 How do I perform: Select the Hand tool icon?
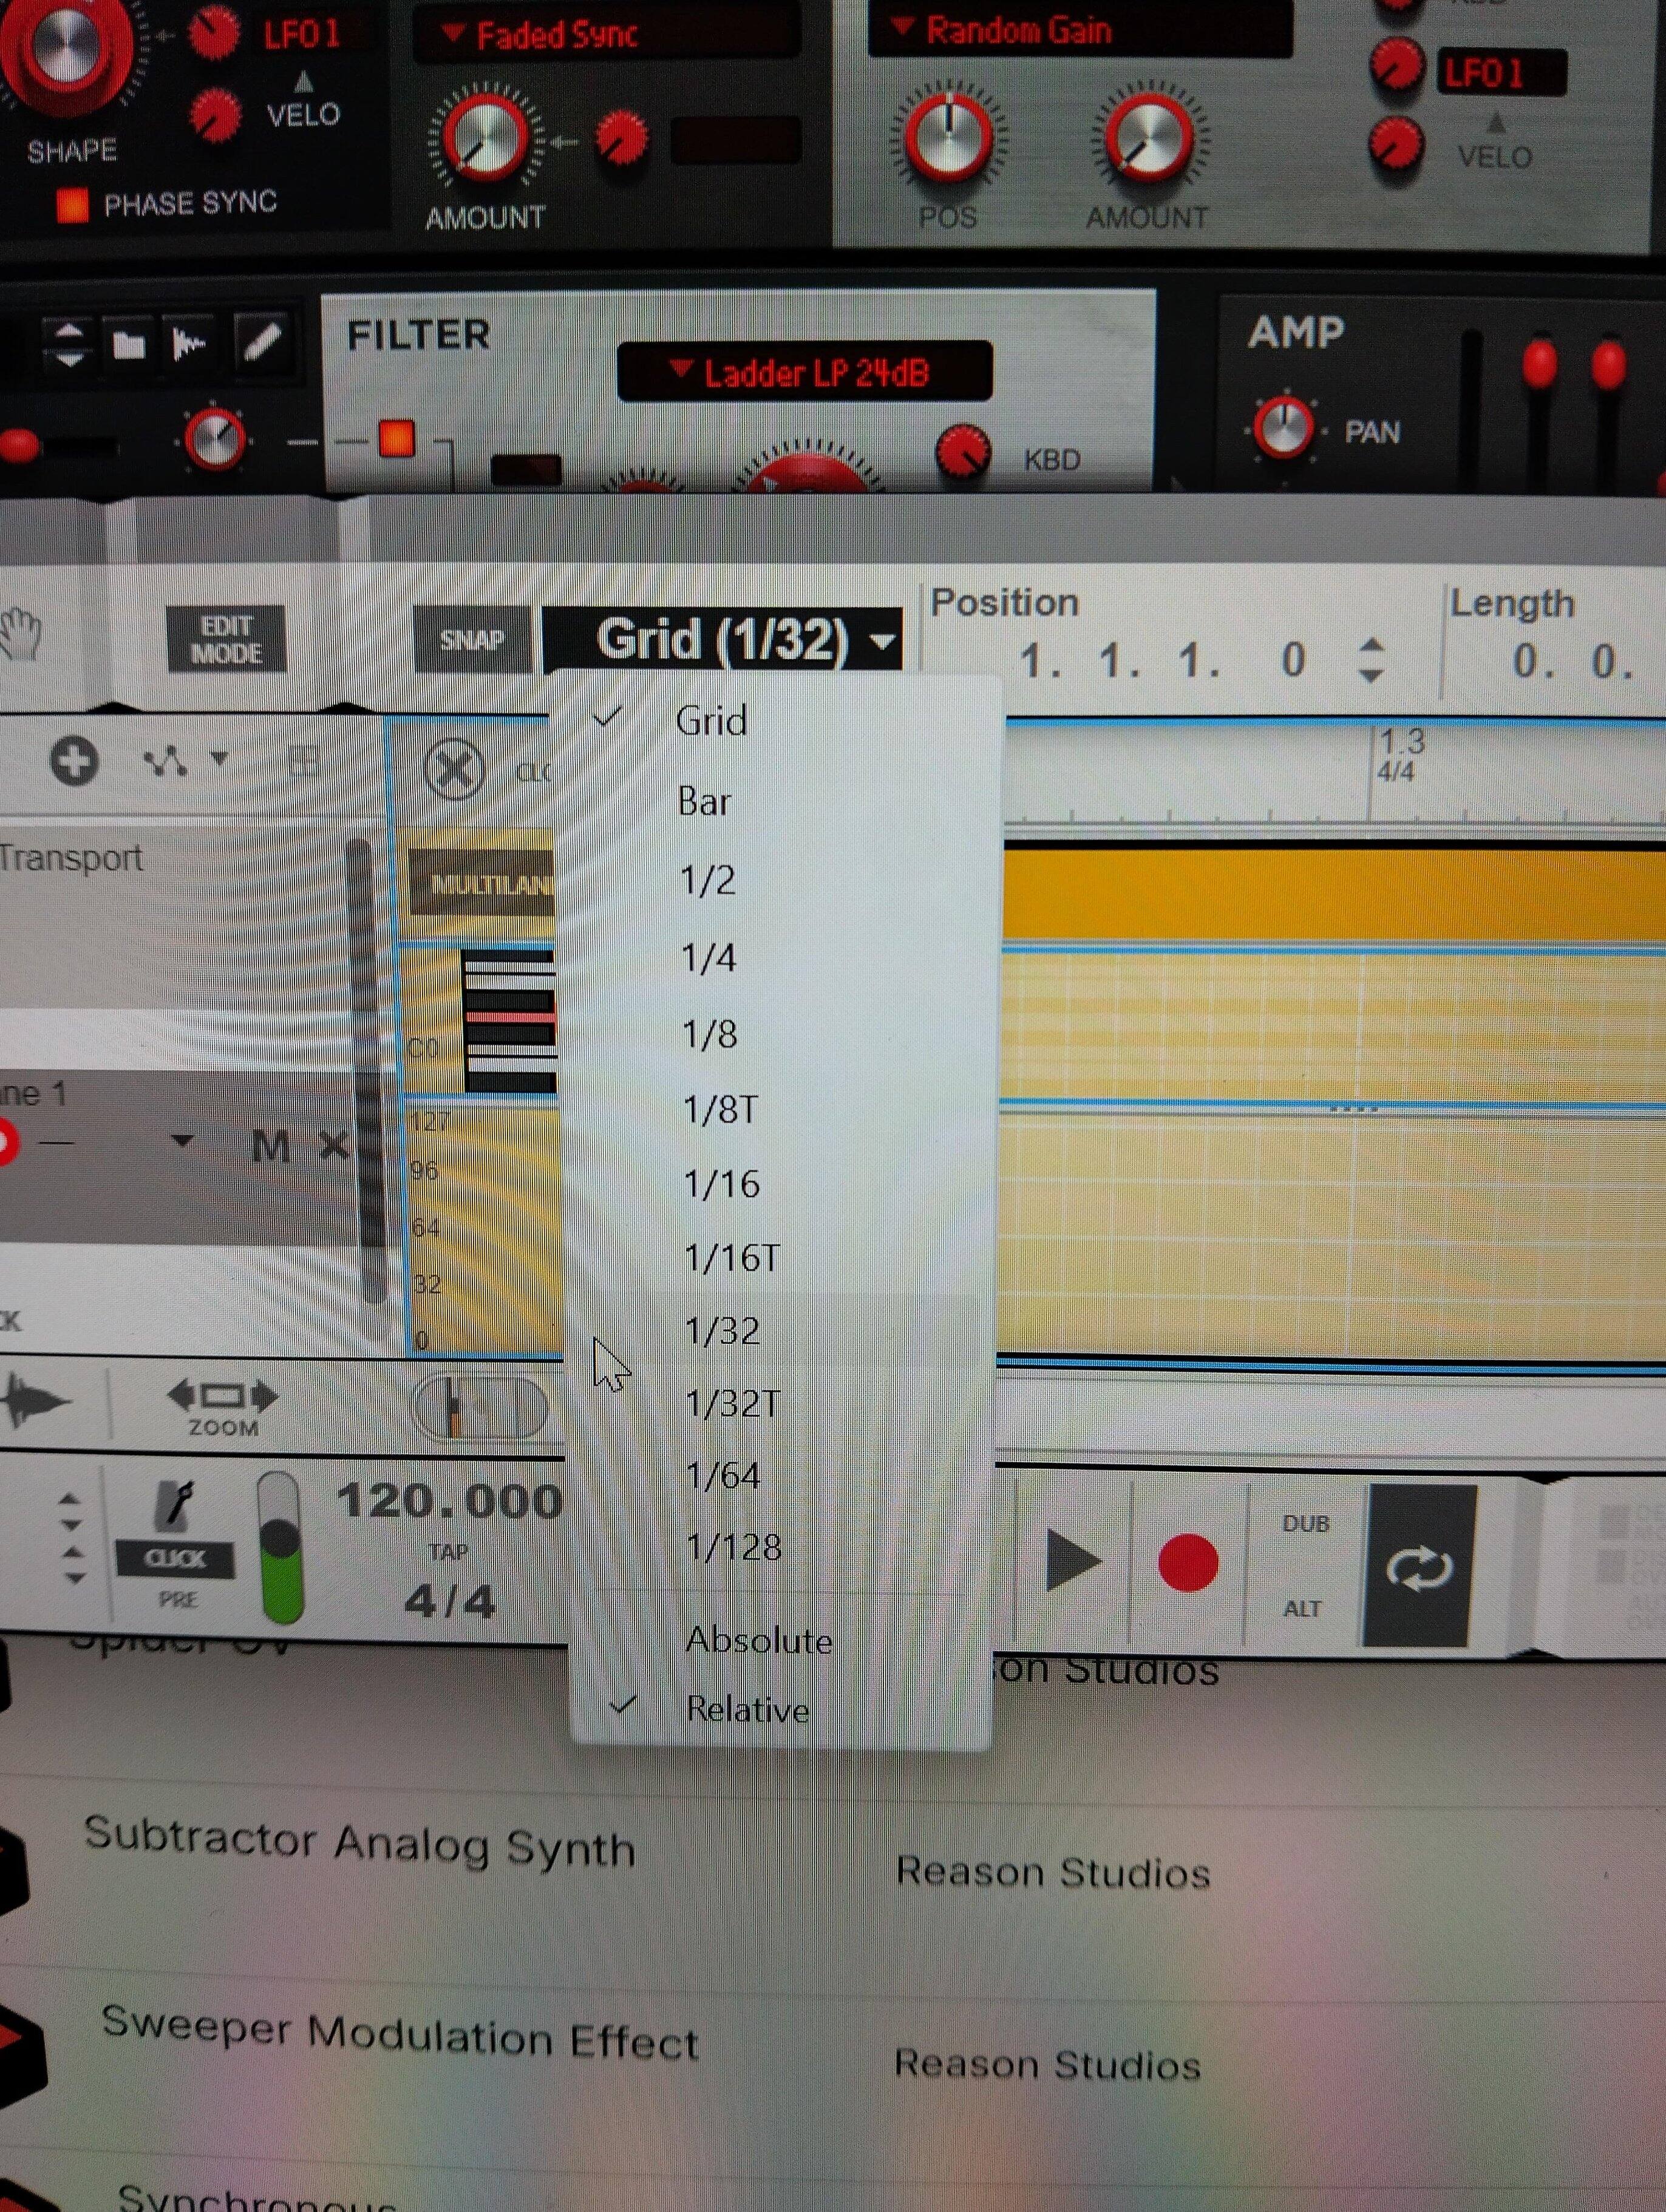point(20,635)
